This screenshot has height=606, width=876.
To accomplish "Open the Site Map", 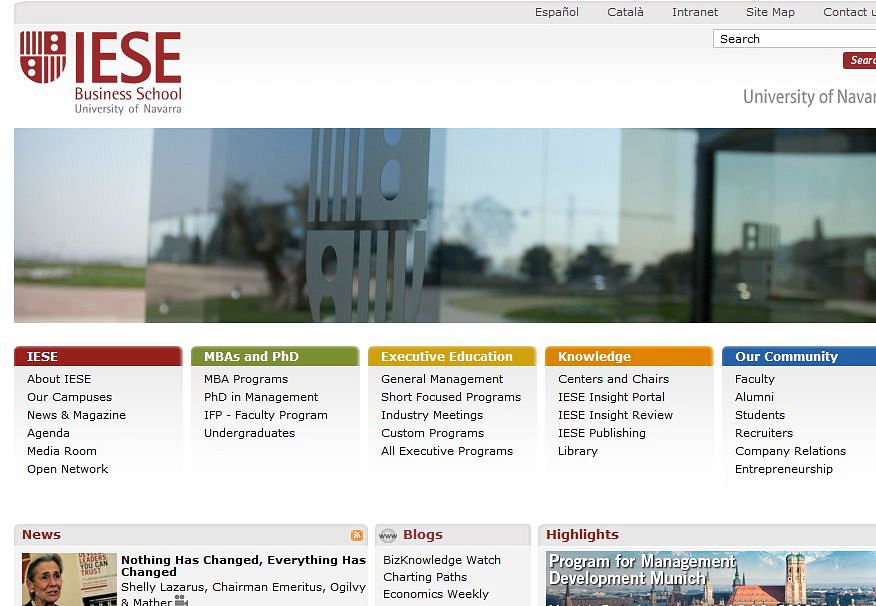I will tap(770, 12).
